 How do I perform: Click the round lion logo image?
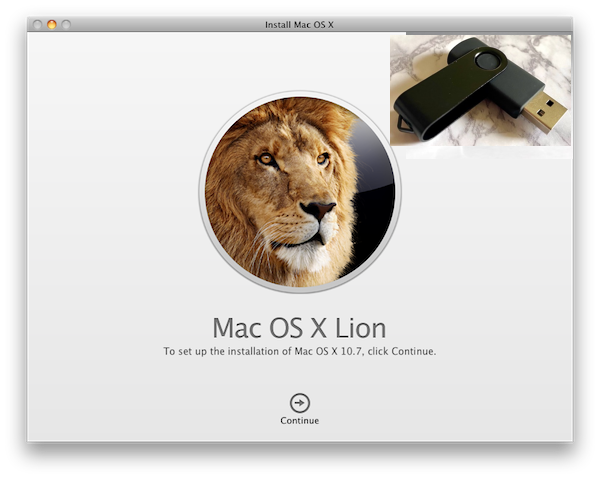300,192
